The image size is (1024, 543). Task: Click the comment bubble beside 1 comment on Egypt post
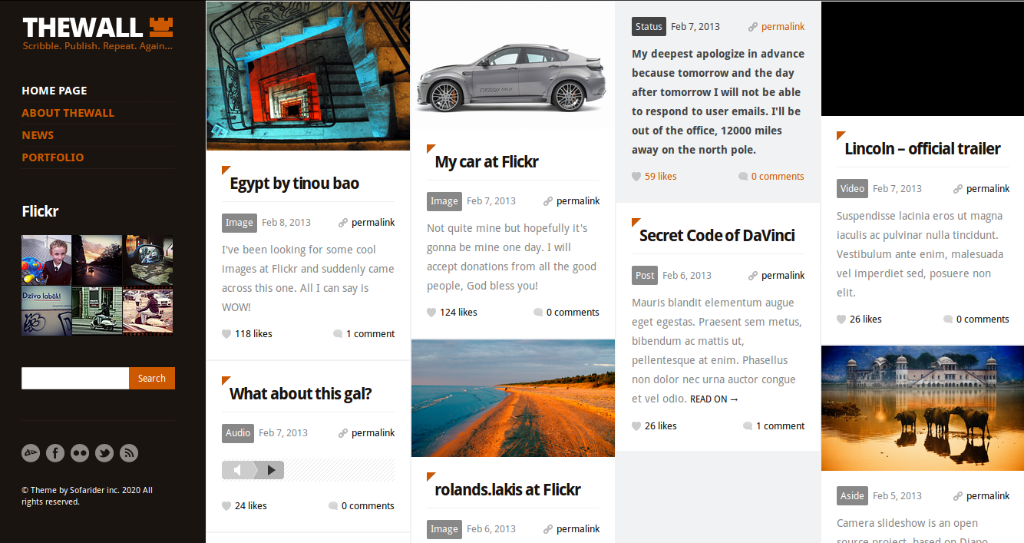pyautogui.click(x=338, y=334)
